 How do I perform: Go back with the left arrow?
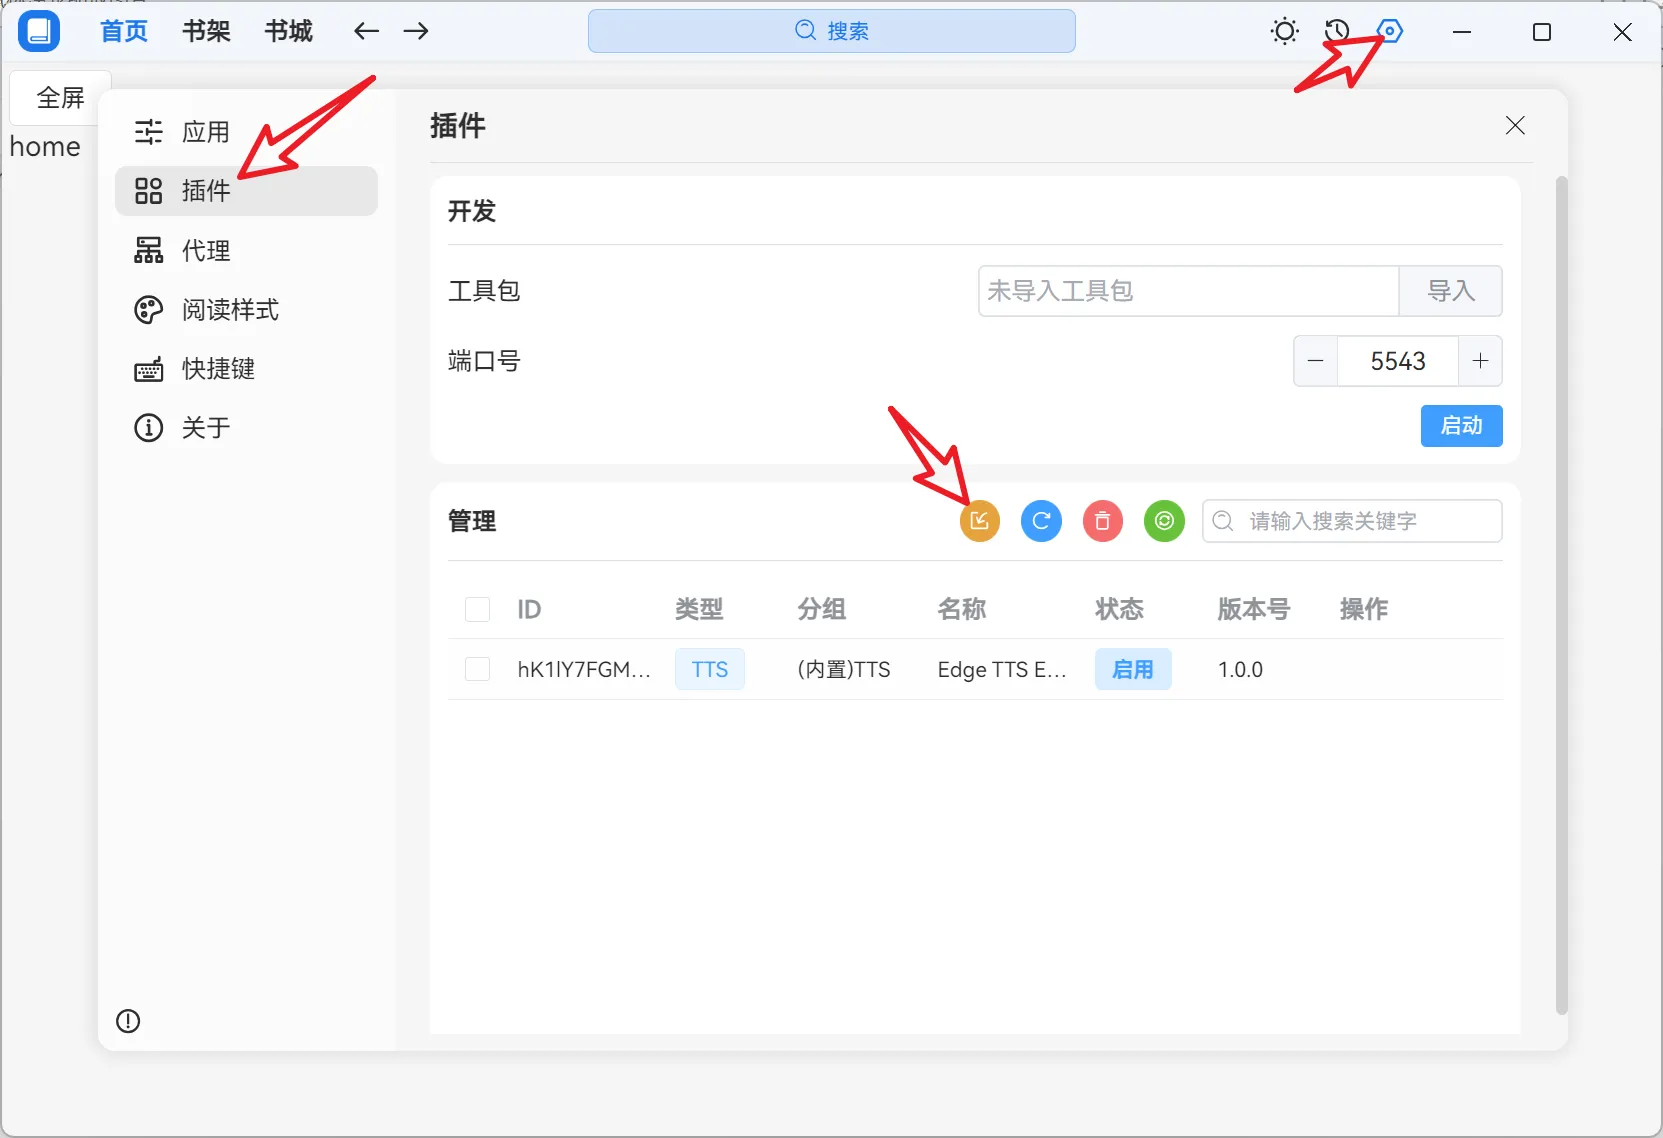(x=367, y=31)
